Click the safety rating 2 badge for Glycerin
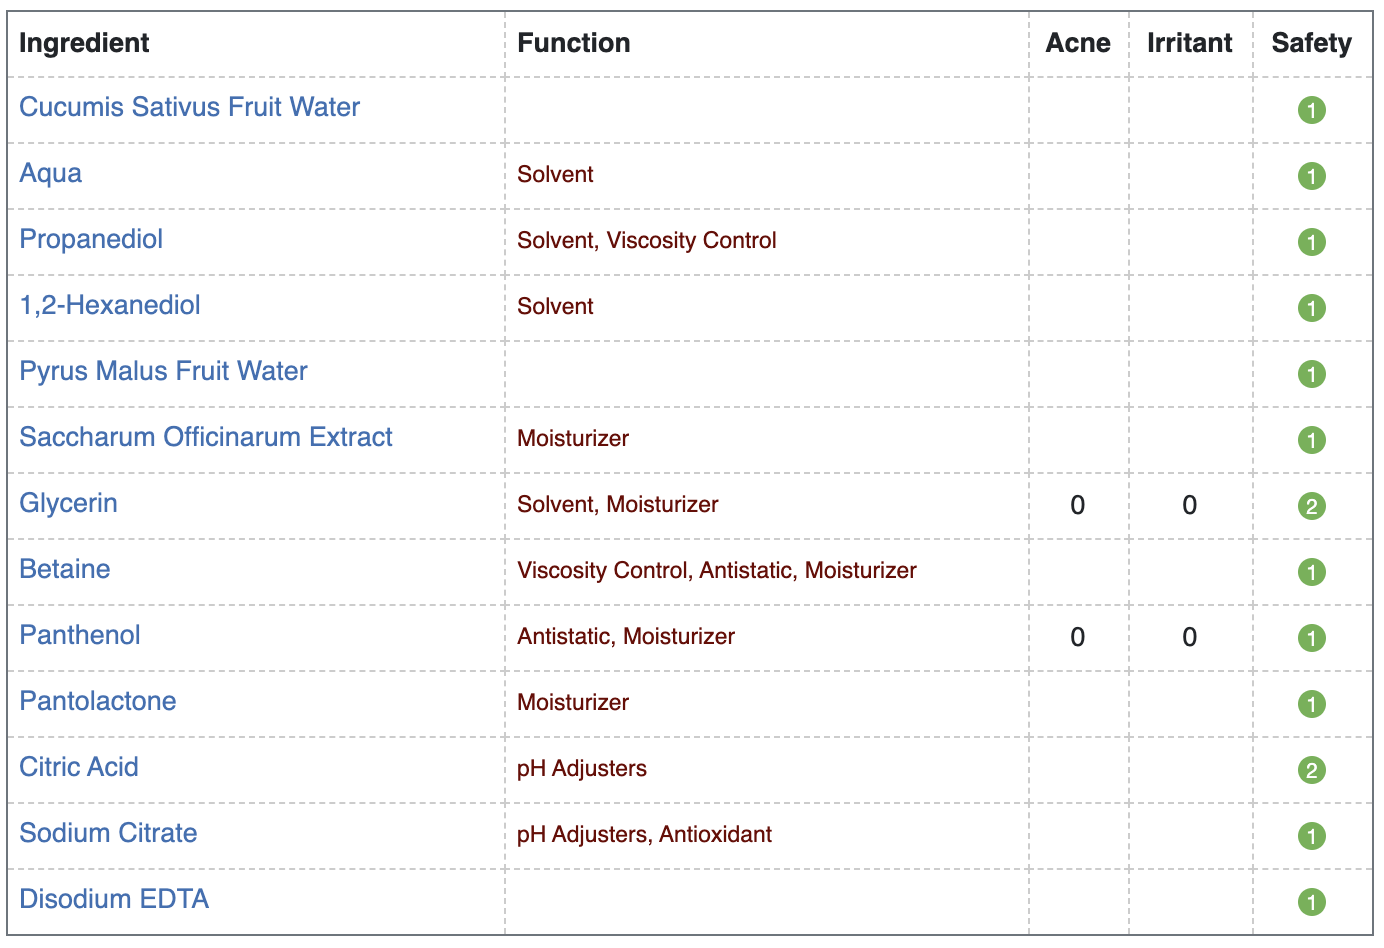1384x948 pixels. point(1311,506)
